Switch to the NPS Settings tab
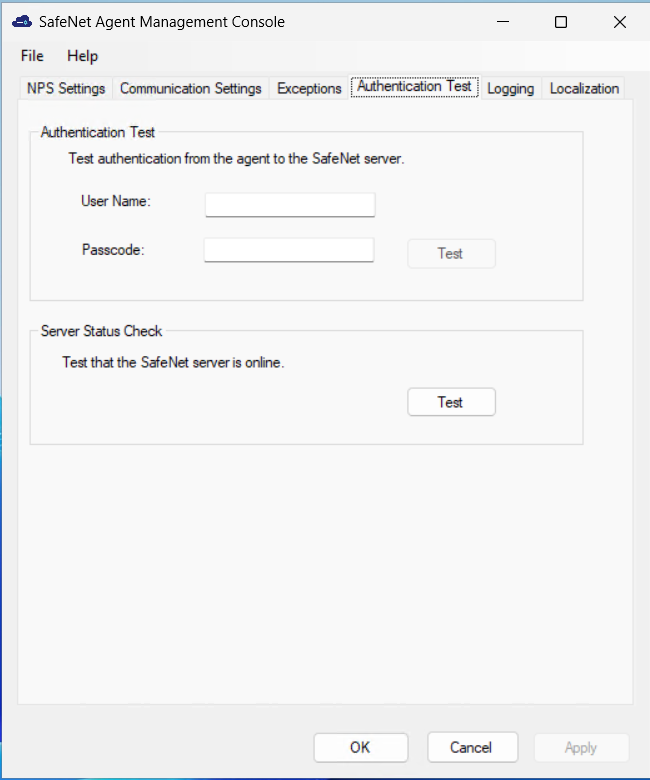Viewport: 650px width, 780px height. click(x=66, y=89)
